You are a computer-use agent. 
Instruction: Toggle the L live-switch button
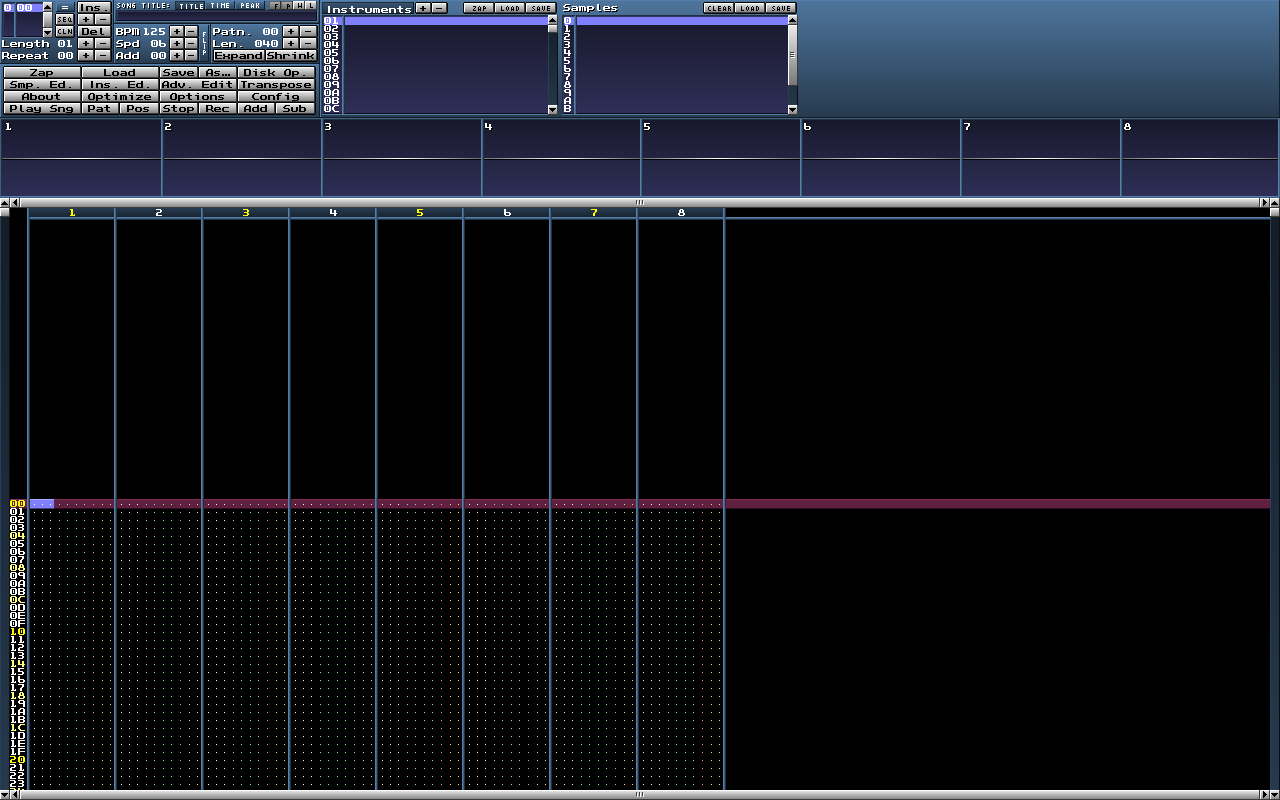coord(311,6)
